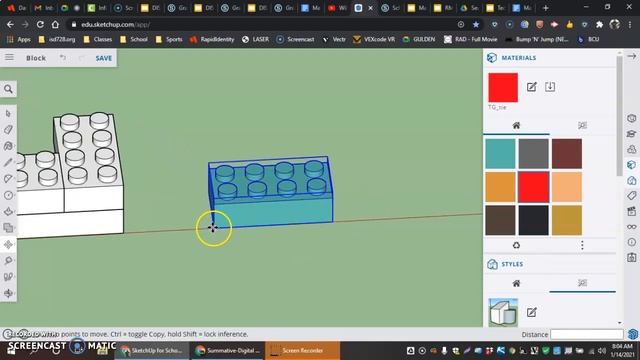Open the Scenes panel
640x360 pixels.
[631, 211]
